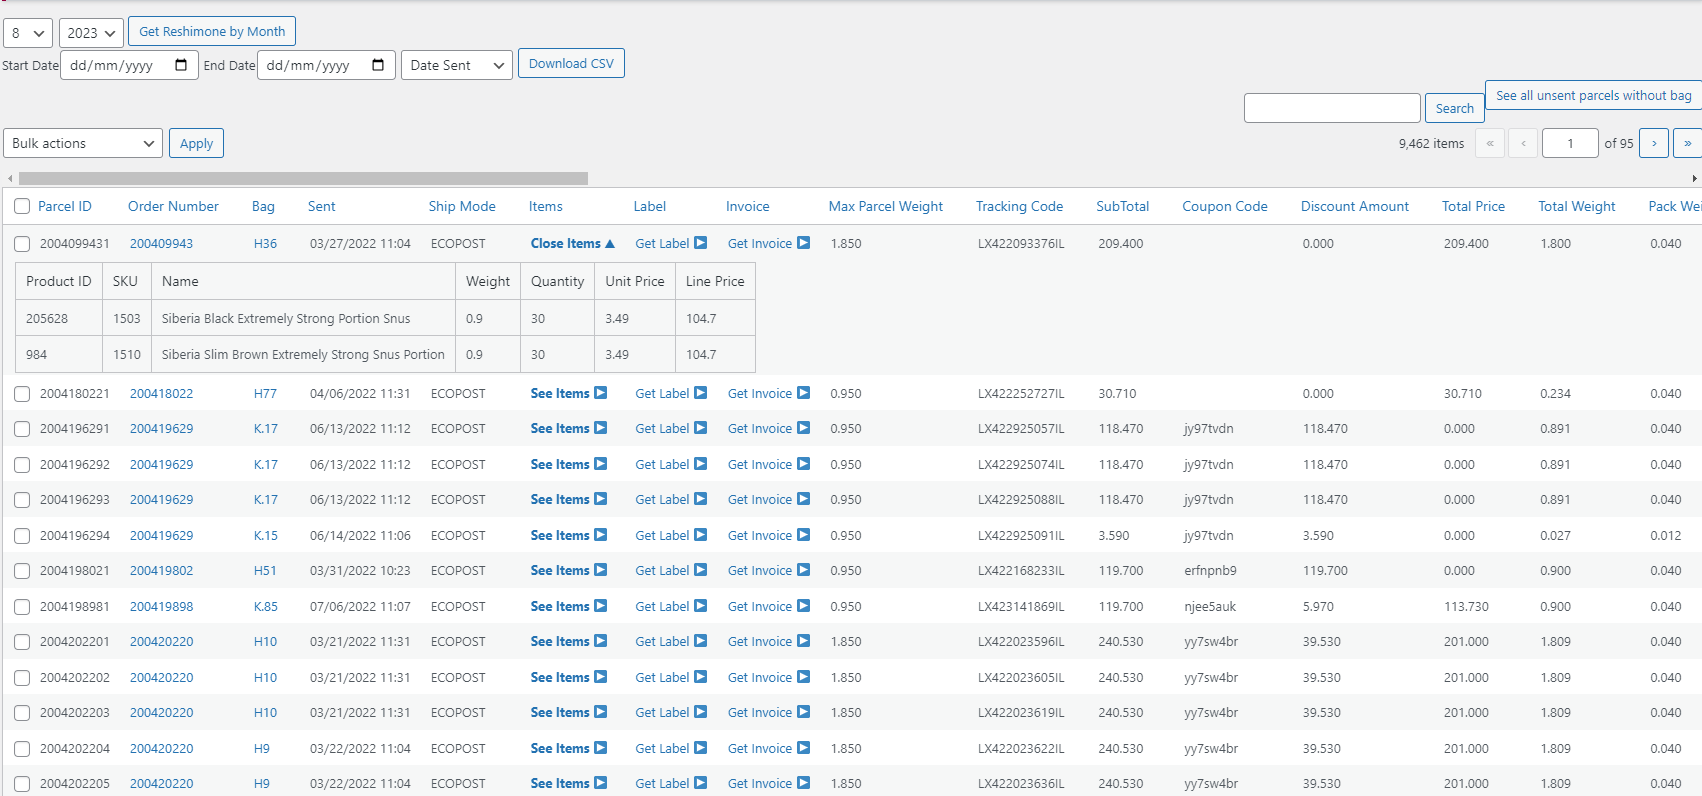Check the box for parcel 2004099431
Screen dimensions: 1702x796
[x=22, y=244]
